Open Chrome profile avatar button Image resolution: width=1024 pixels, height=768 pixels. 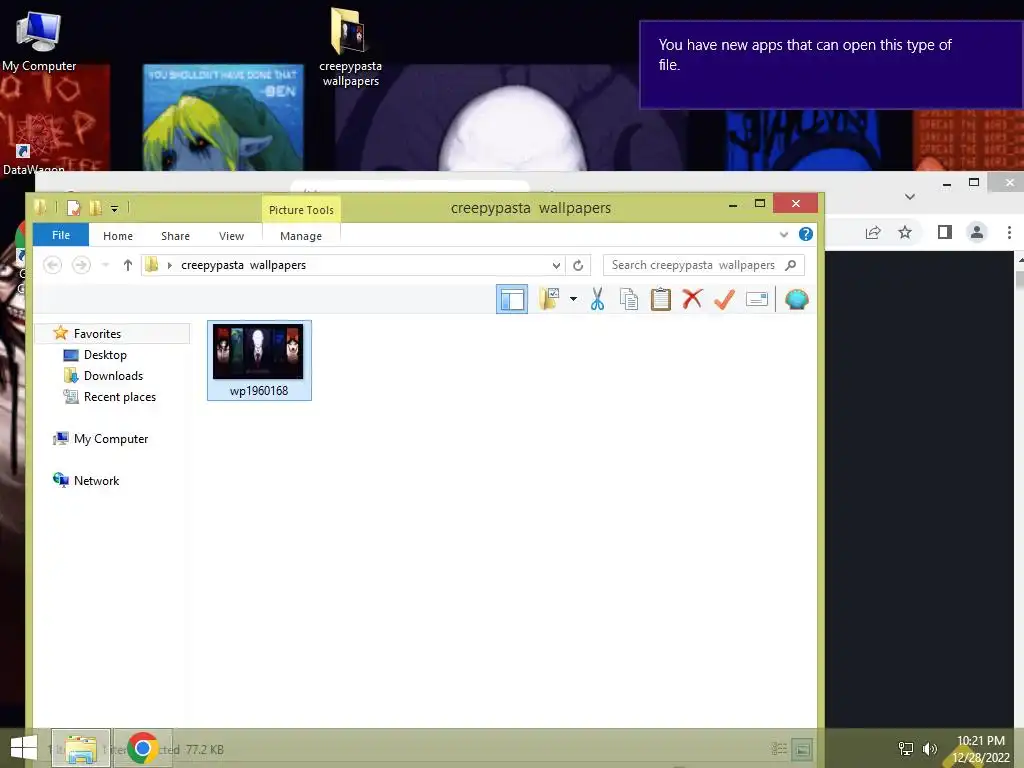977,232
